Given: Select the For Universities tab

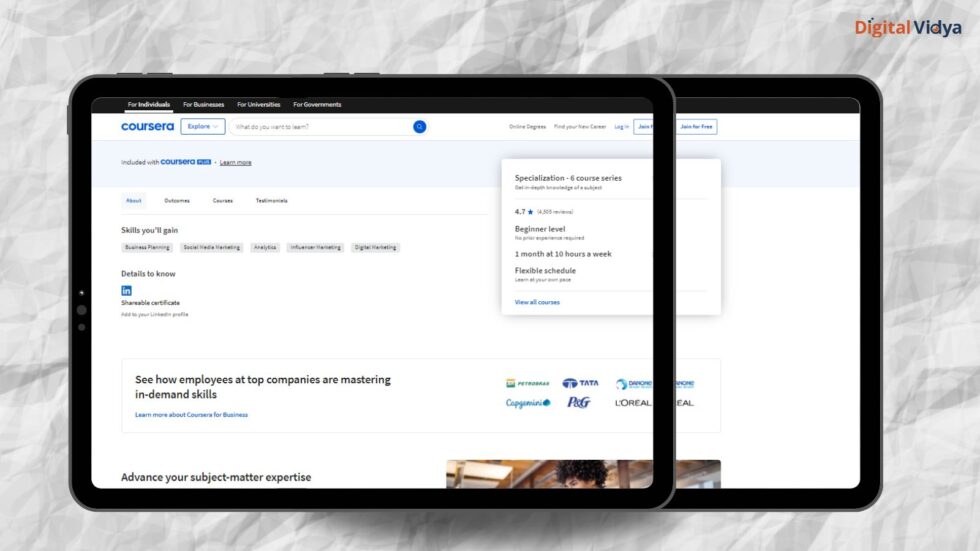Looking at the screenshot, I should tap(259, 104).
